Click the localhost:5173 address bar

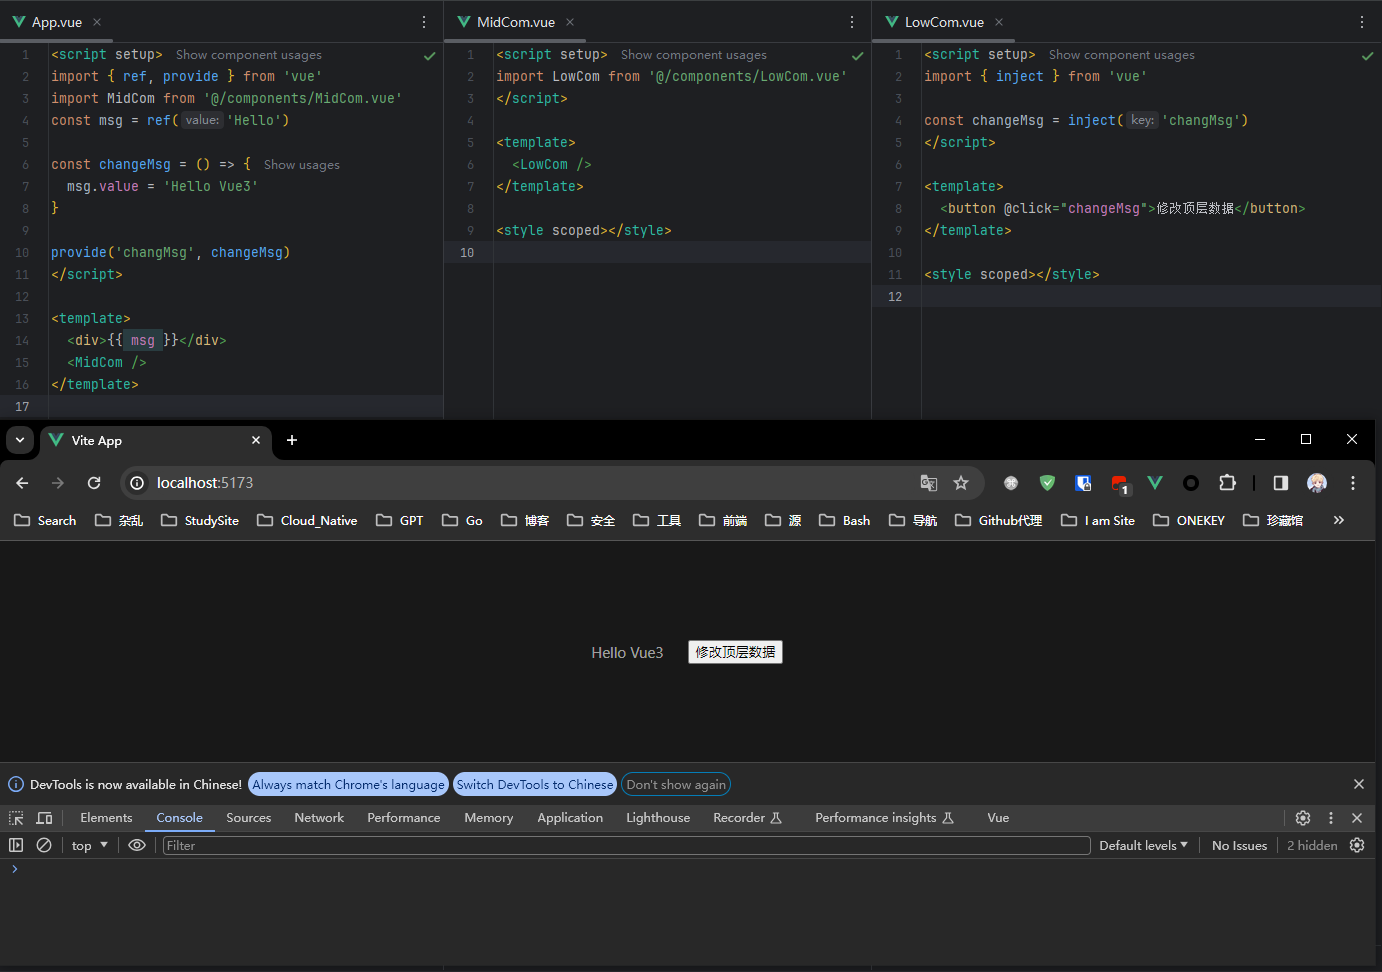tap(552, 483)
